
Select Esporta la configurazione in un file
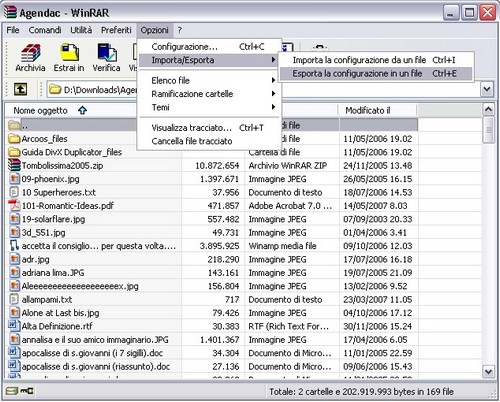tap(376, 73)
